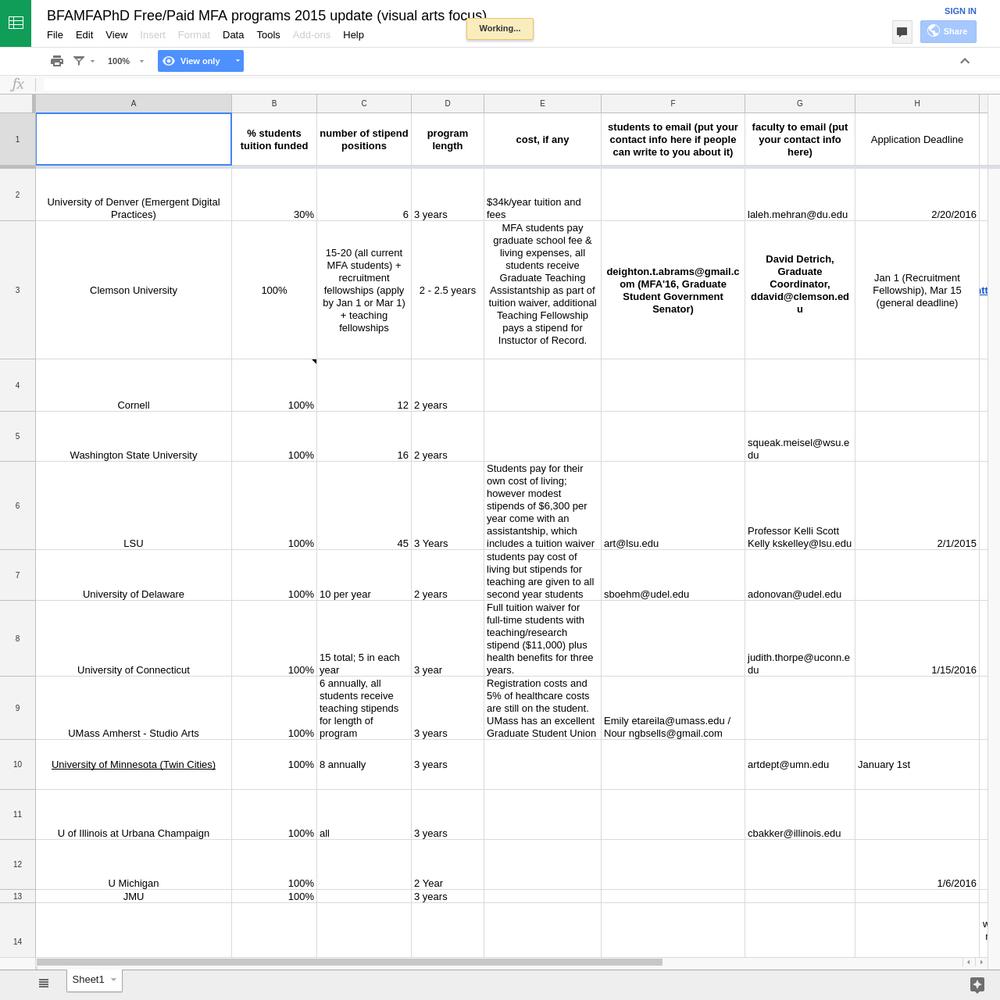The width and height of the screenshot is (1000, 1000).
Task: Select row 3 header
Action: pos(17,290)
